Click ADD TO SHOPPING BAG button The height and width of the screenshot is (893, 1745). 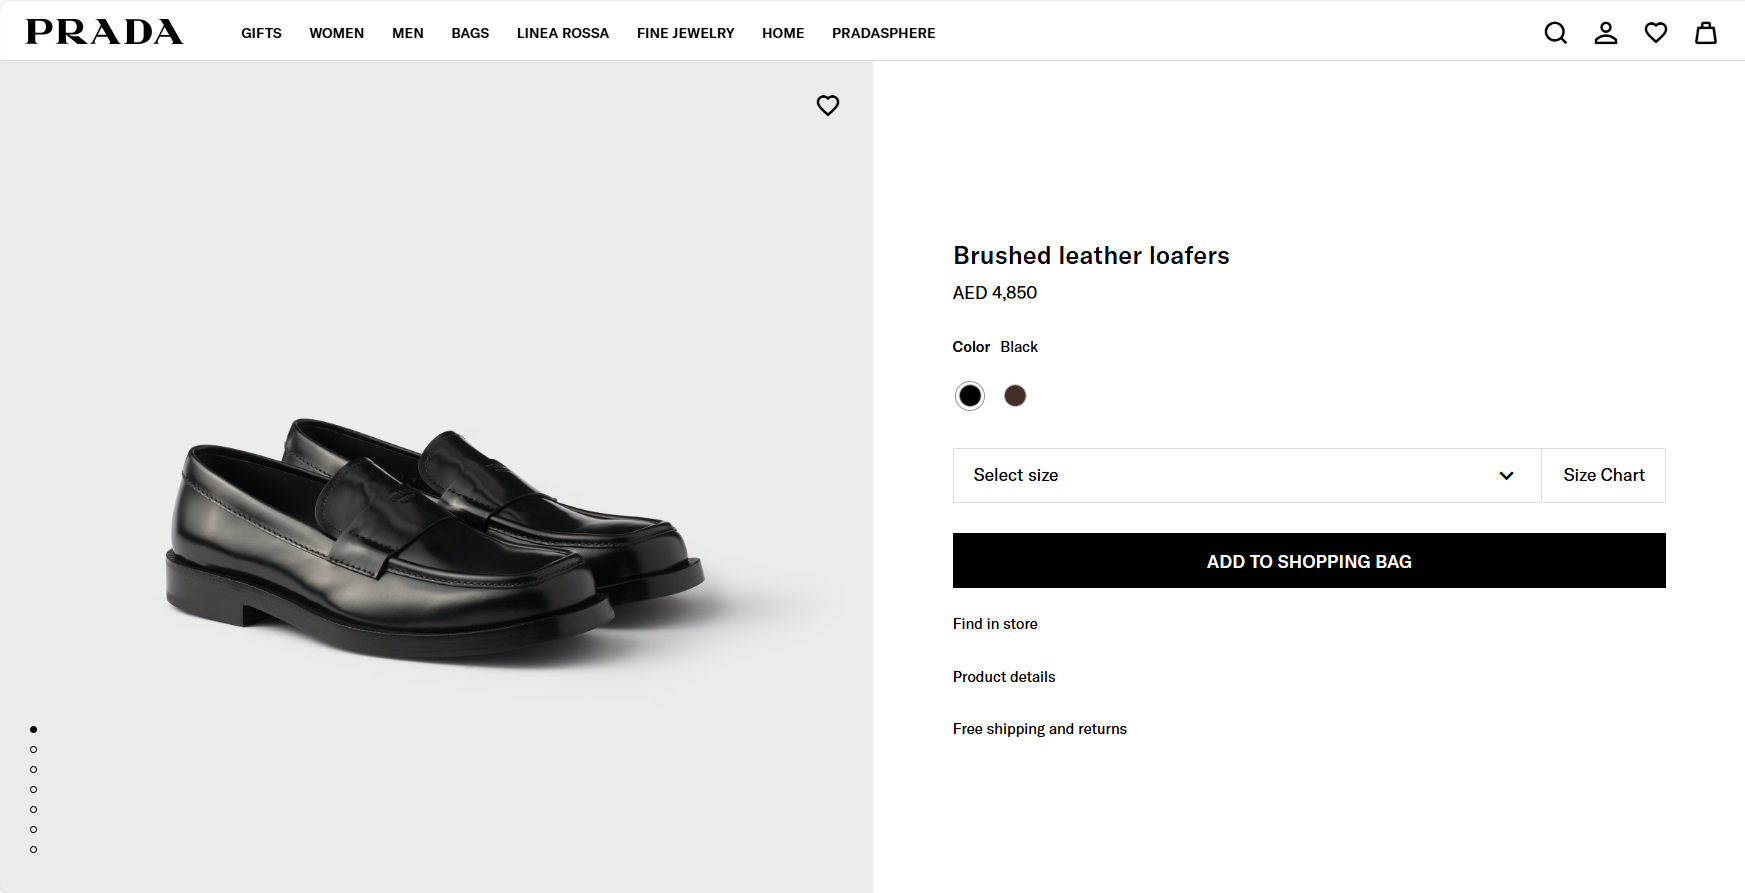click(1308, 561)
